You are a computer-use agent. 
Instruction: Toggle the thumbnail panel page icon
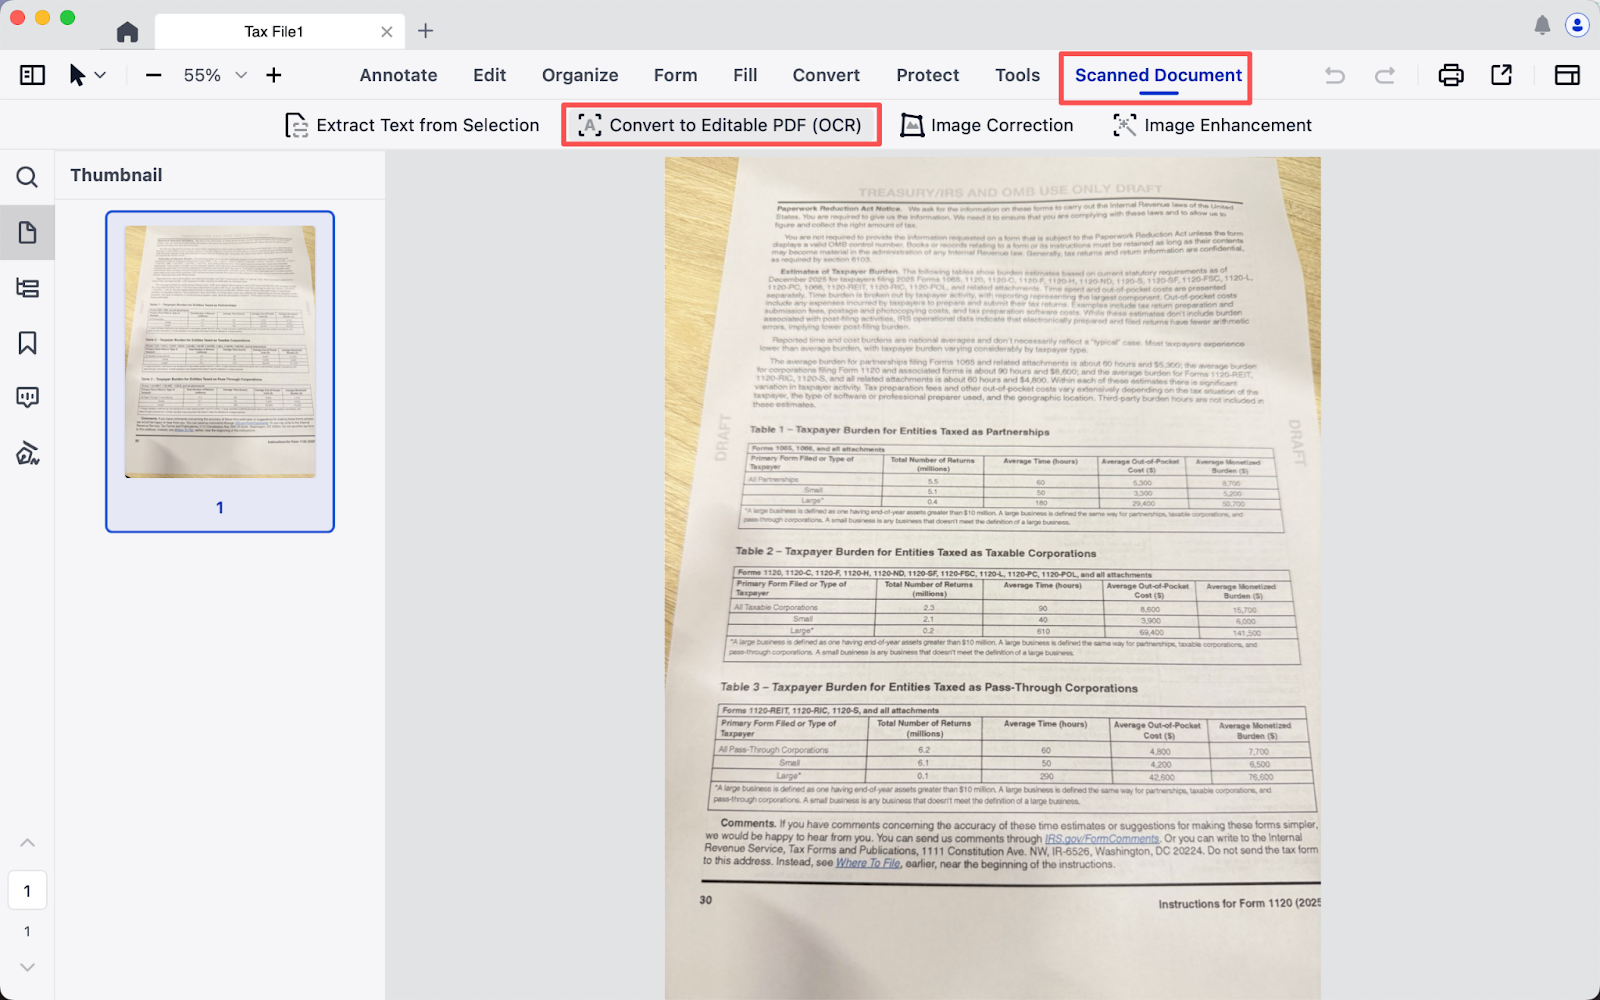pos(27,233)
